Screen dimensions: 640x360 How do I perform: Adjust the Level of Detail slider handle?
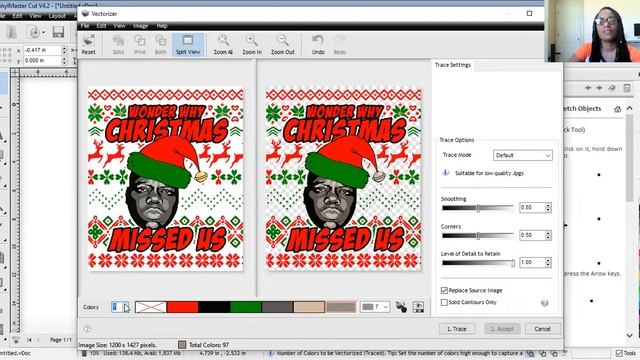513,263
